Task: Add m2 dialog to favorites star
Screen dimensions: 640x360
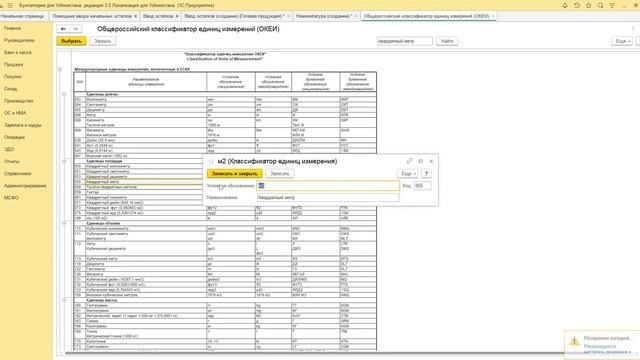Action: coord(211,162)
